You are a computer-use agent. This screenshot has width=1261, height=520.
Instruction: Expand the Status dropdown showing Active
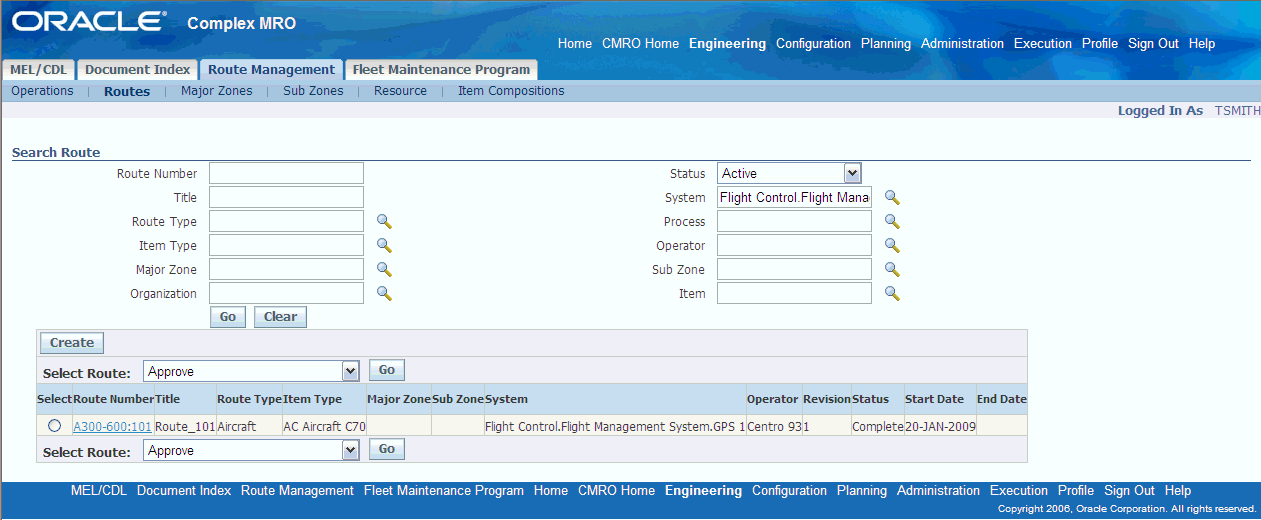tap(790, 173)
